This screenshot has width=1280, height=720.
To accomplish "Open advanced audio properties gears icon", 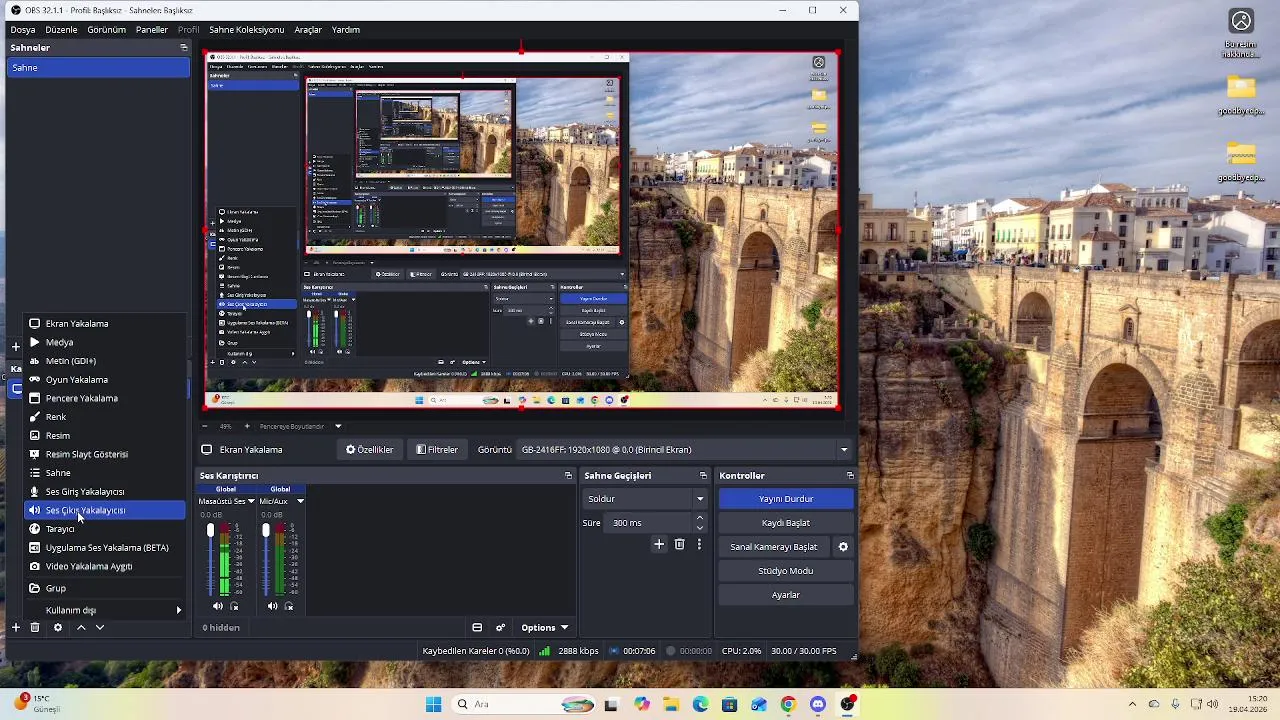I will click(500, 628).
